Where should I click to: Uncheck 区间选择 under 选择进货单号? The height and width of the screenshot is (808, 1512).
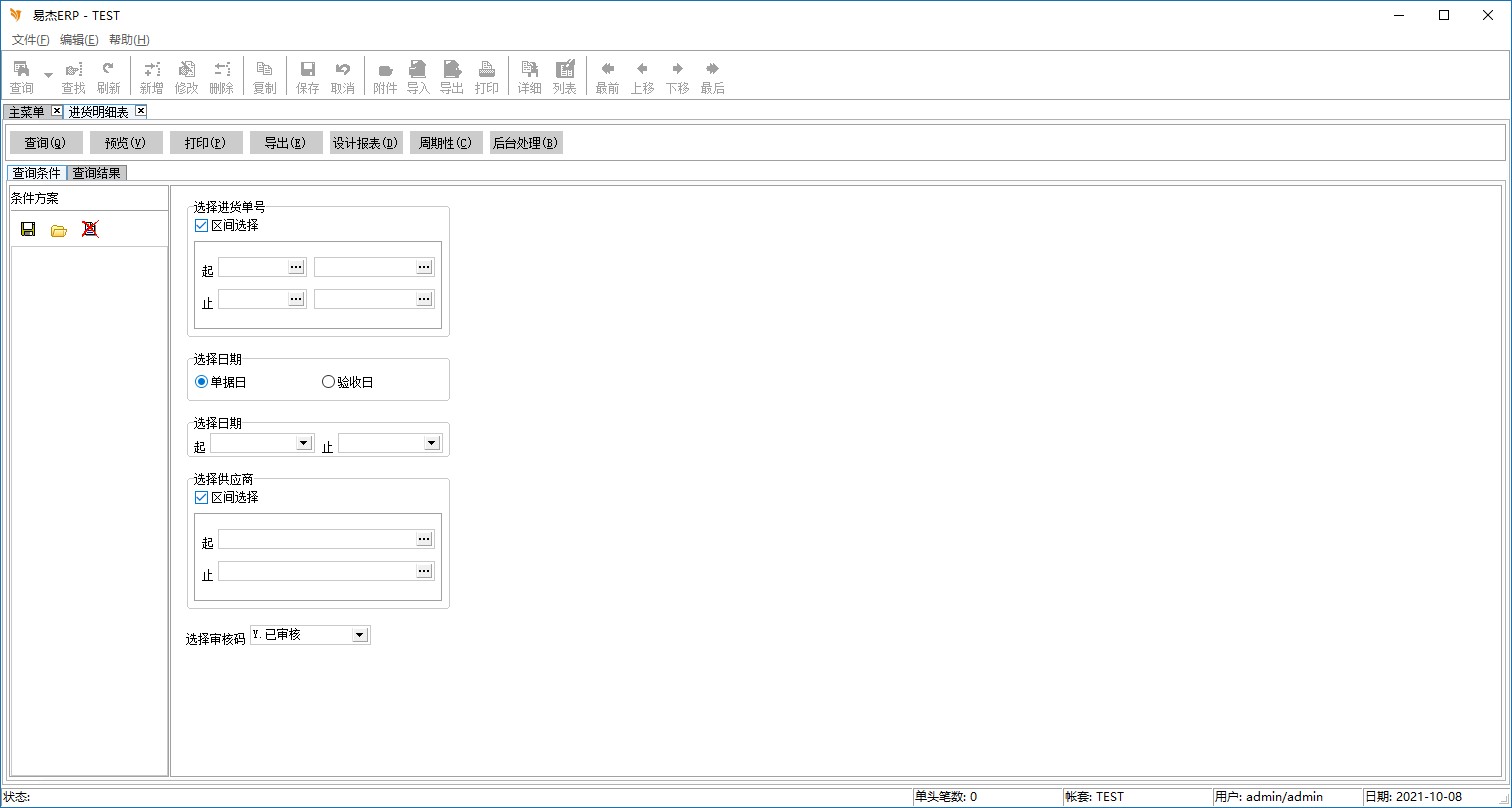click(x=202, y=226)
